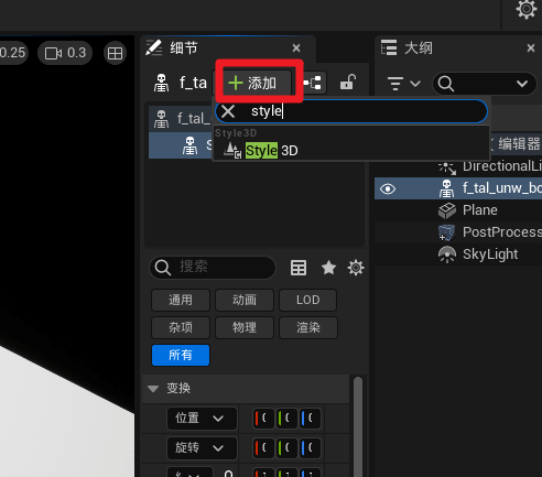Click the details panel vertical scrollbar
The width and height of the screenshot is (542, 477).
[x=358, y=427]
